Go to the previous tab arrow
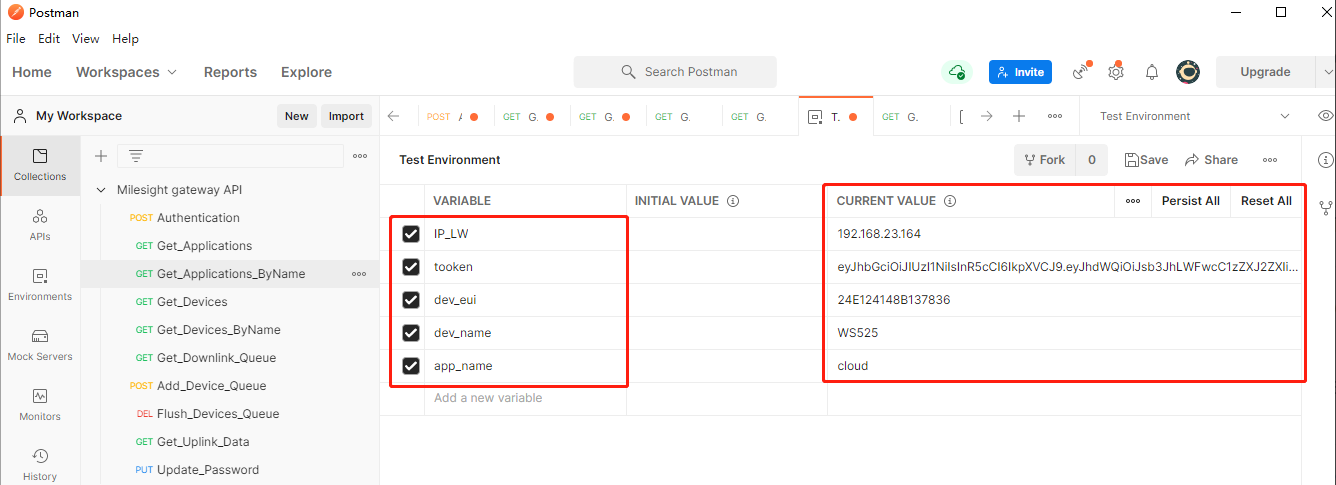This screenshot has width=1336, height=485. pos(394,116)
